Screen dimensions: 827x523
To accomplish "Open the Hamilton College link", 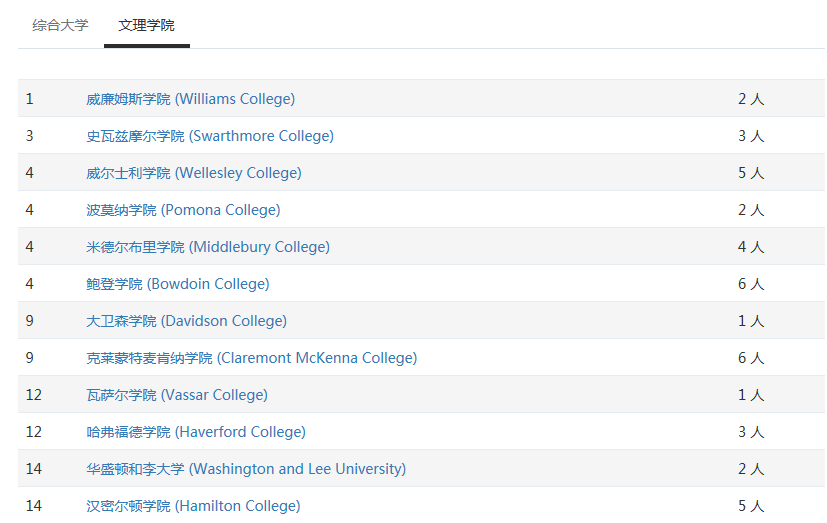I will 193,505.
